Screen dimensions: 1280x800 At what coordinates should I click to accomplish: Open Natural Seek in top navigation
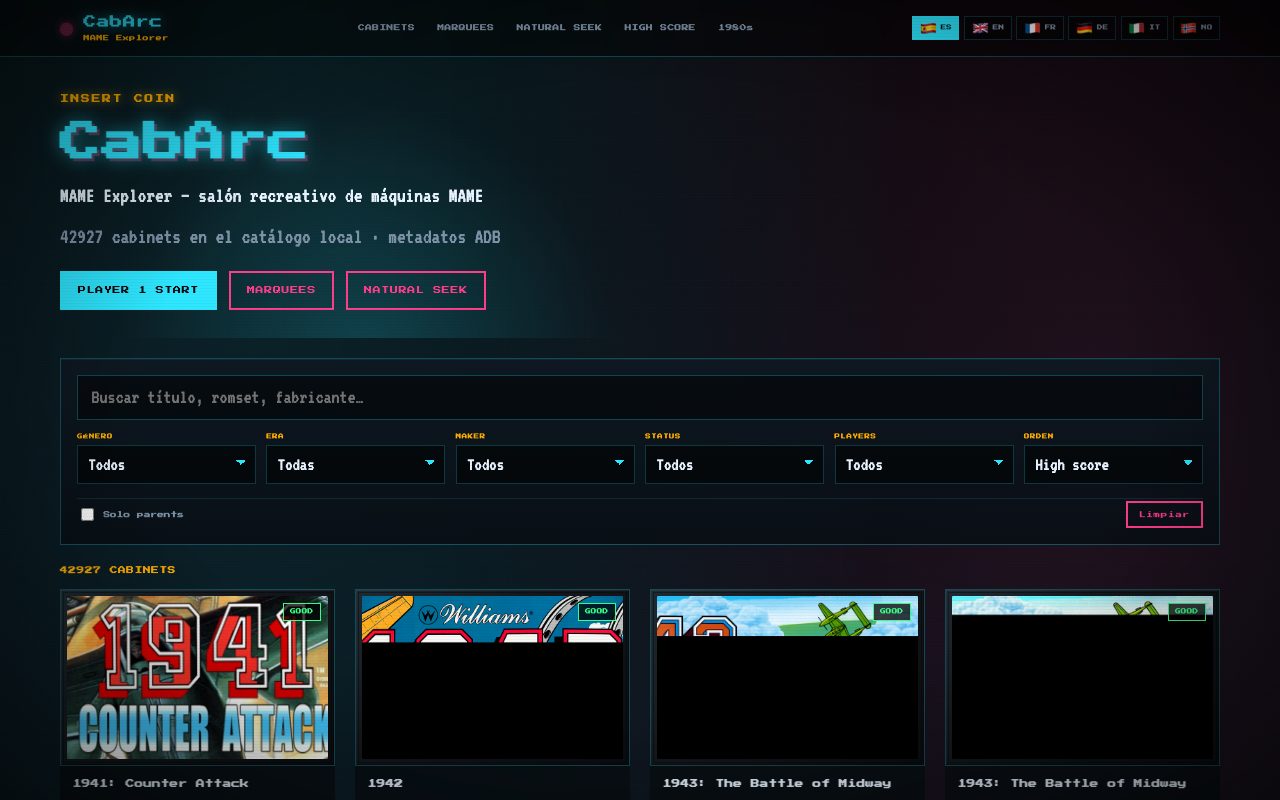pyautogui.click(x=559, y=28)
